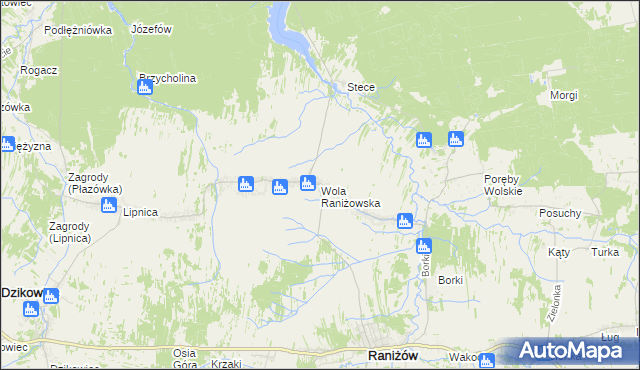Select the Stece place label

pos(361,87)
